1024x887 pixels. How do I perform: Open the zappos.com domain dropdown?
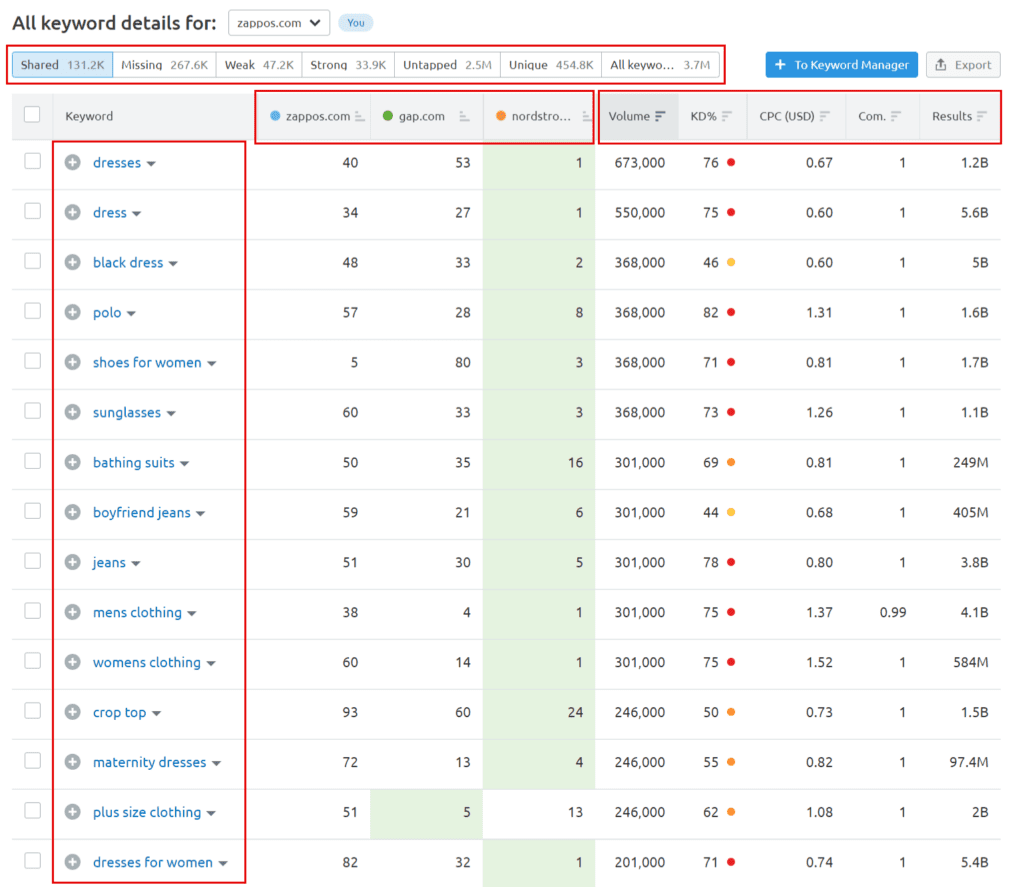click(x=279, y=23)
